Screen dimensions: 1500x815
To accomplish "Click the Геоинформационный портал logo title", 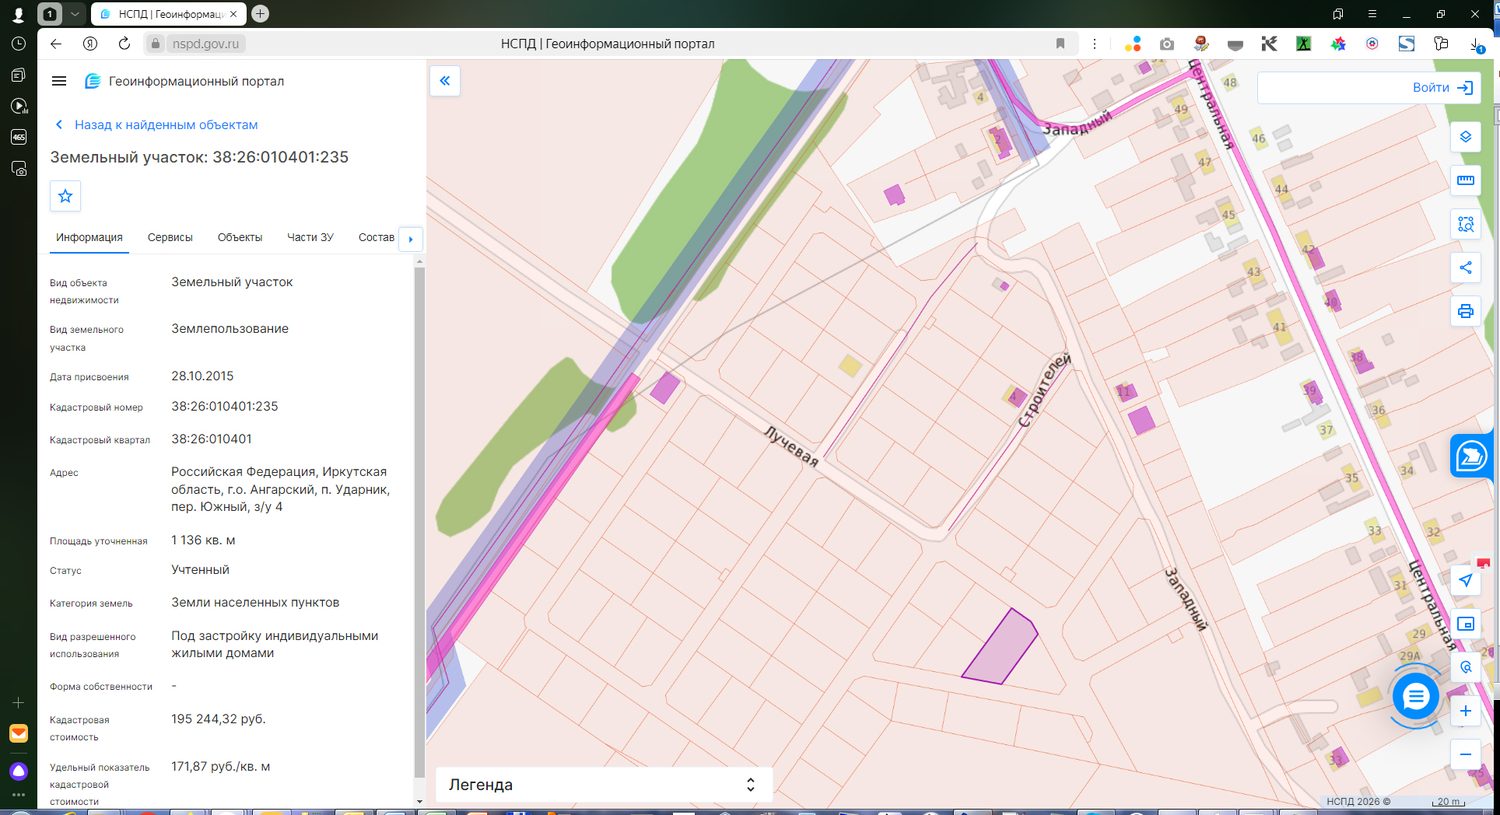I will tap(185, 81).
